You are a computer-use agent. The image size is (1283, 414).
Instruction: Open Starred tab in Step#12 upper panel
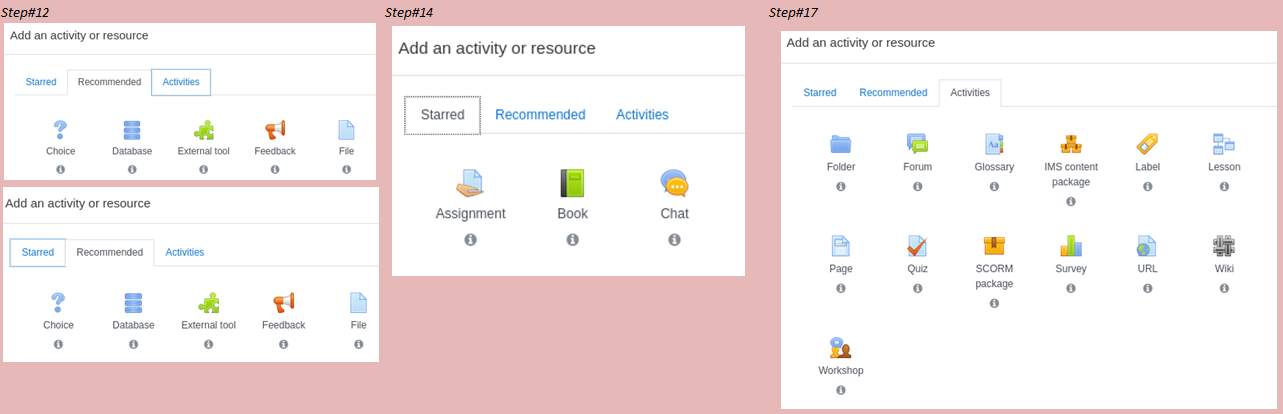(x=41, y=82)
